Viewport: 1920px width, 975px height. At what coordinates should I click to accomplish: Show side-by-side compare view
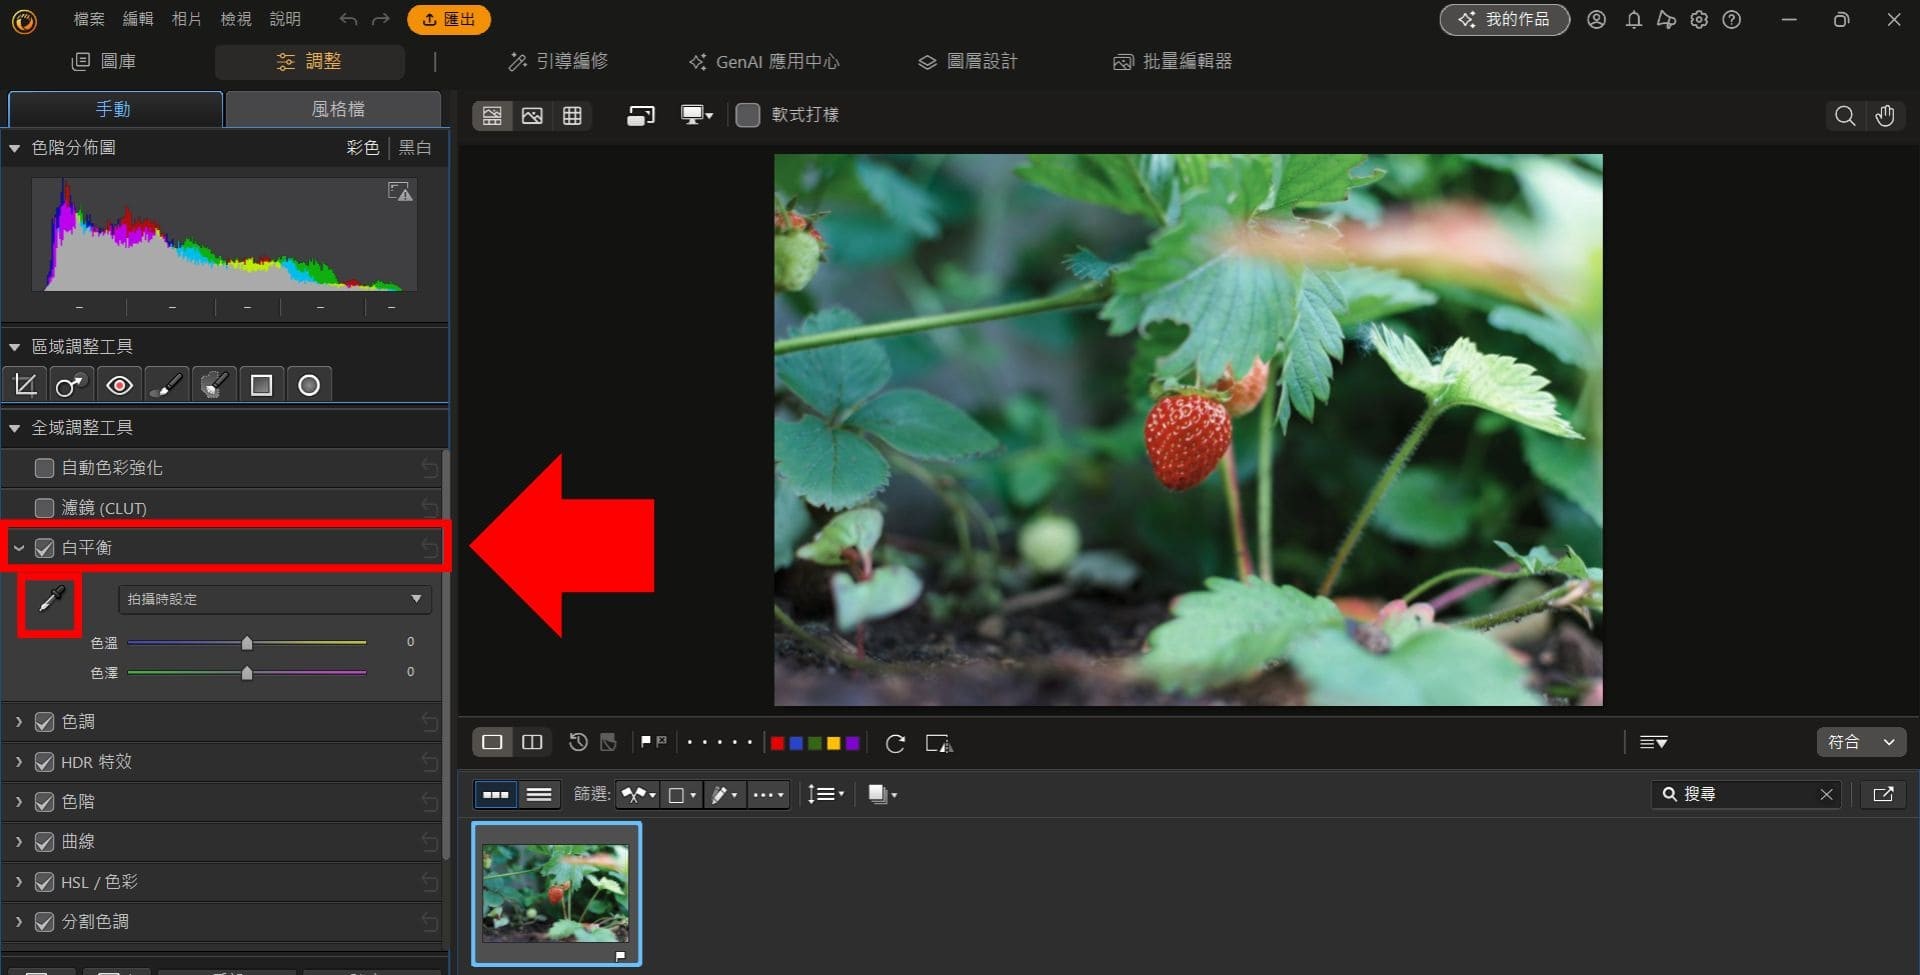pos(532,742)
